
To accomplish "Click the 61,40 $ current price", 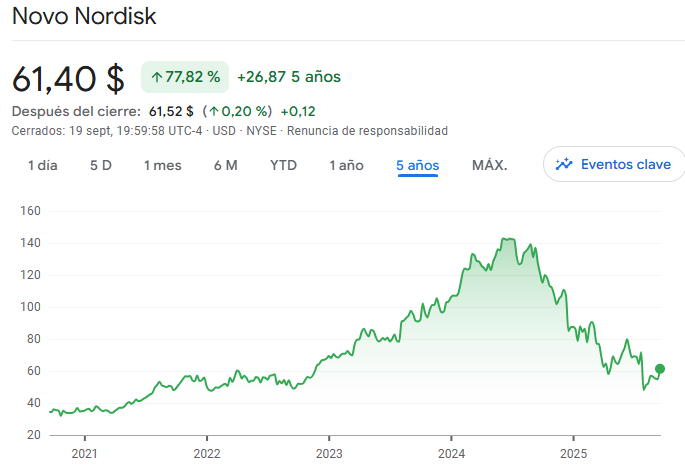I will click(68, 77).
